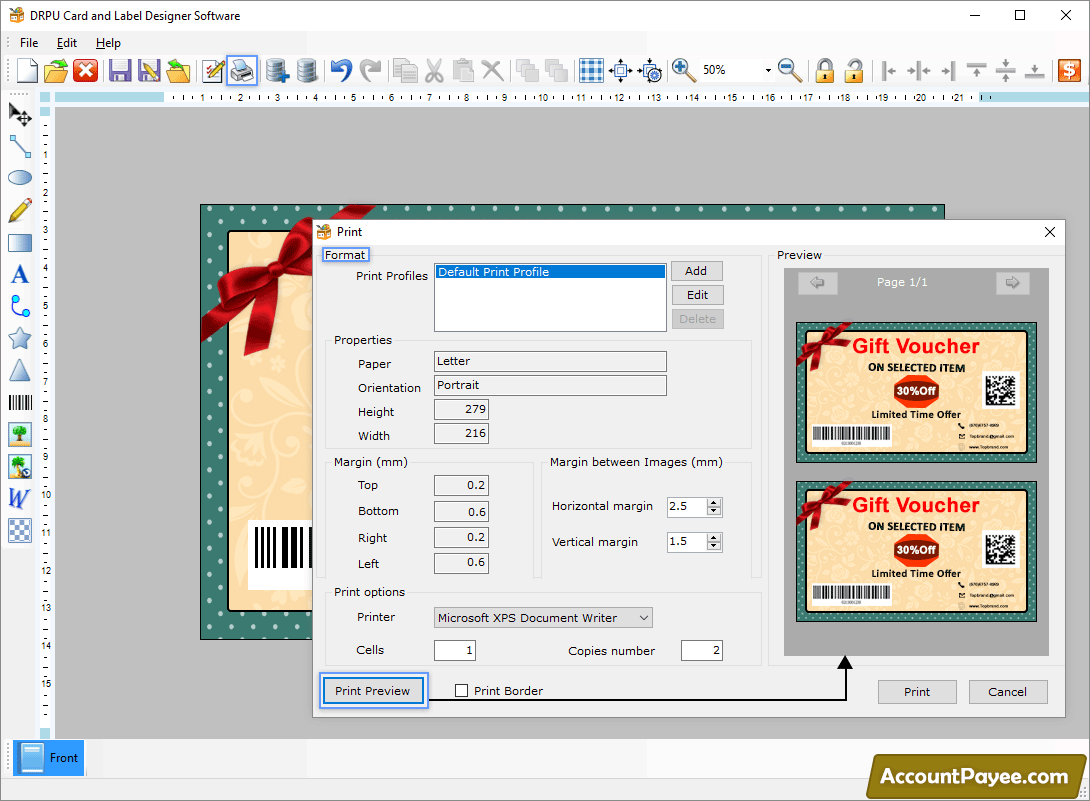The width and height of the screenshot is (1090, 801).
Task: Go to previous preview page arrow
Action: 818,282
